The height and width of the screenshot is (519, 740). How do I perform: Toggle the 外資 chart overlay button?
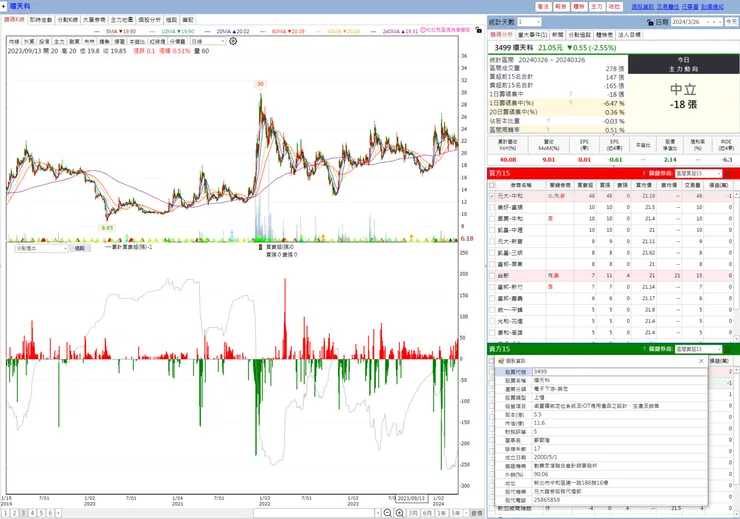[x=29, y=42]
